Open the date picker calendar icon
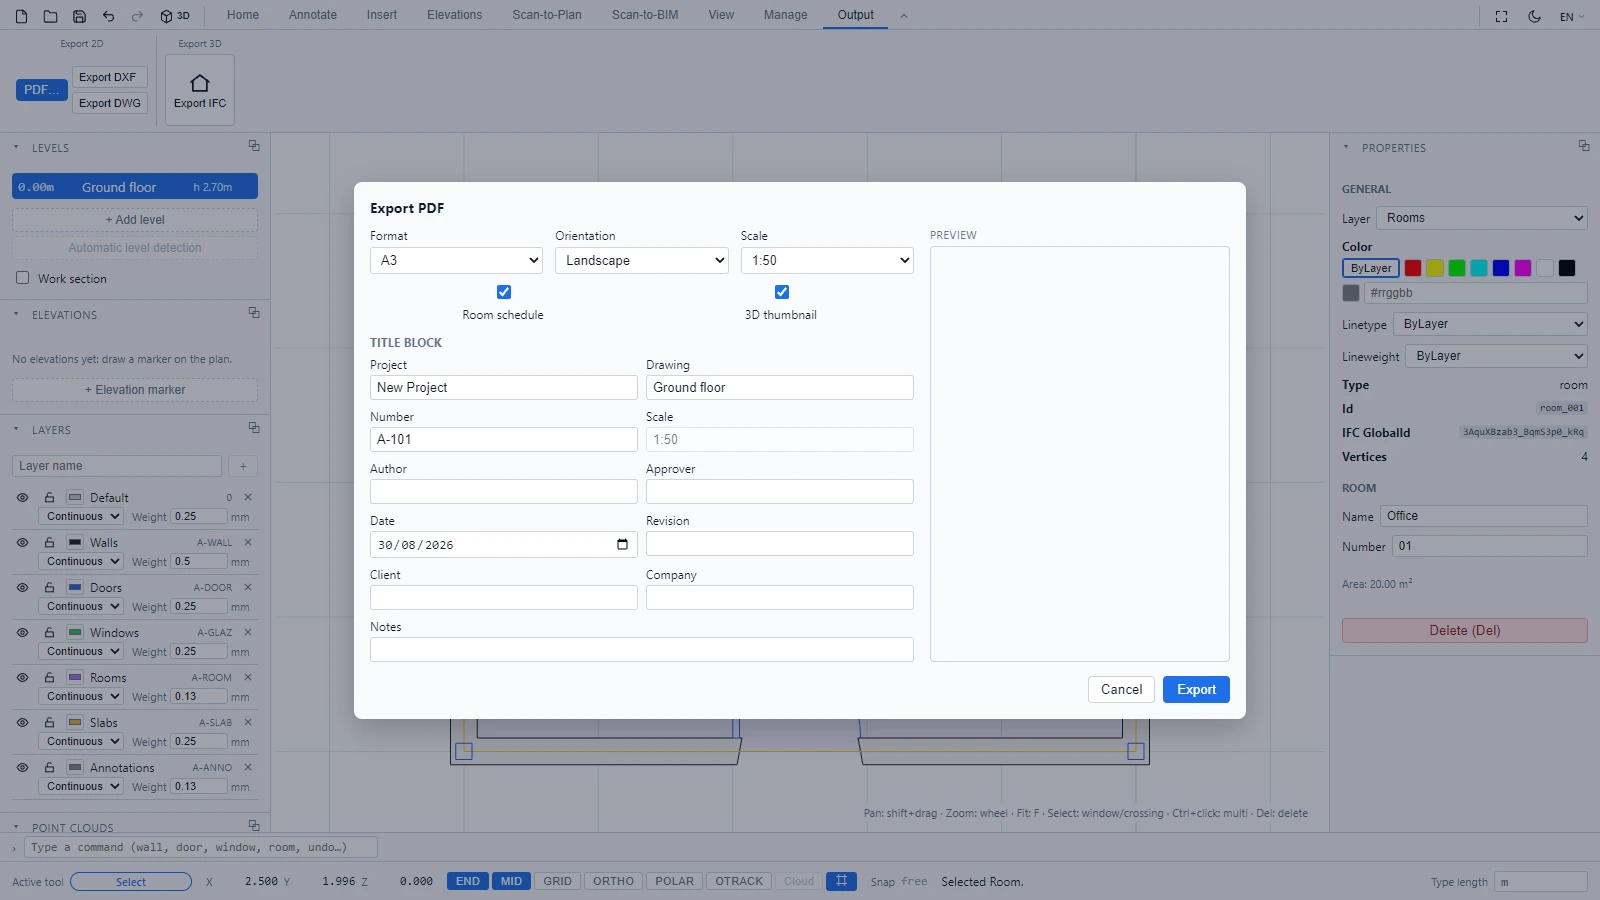1600x900 pixels. coord(622,544)
